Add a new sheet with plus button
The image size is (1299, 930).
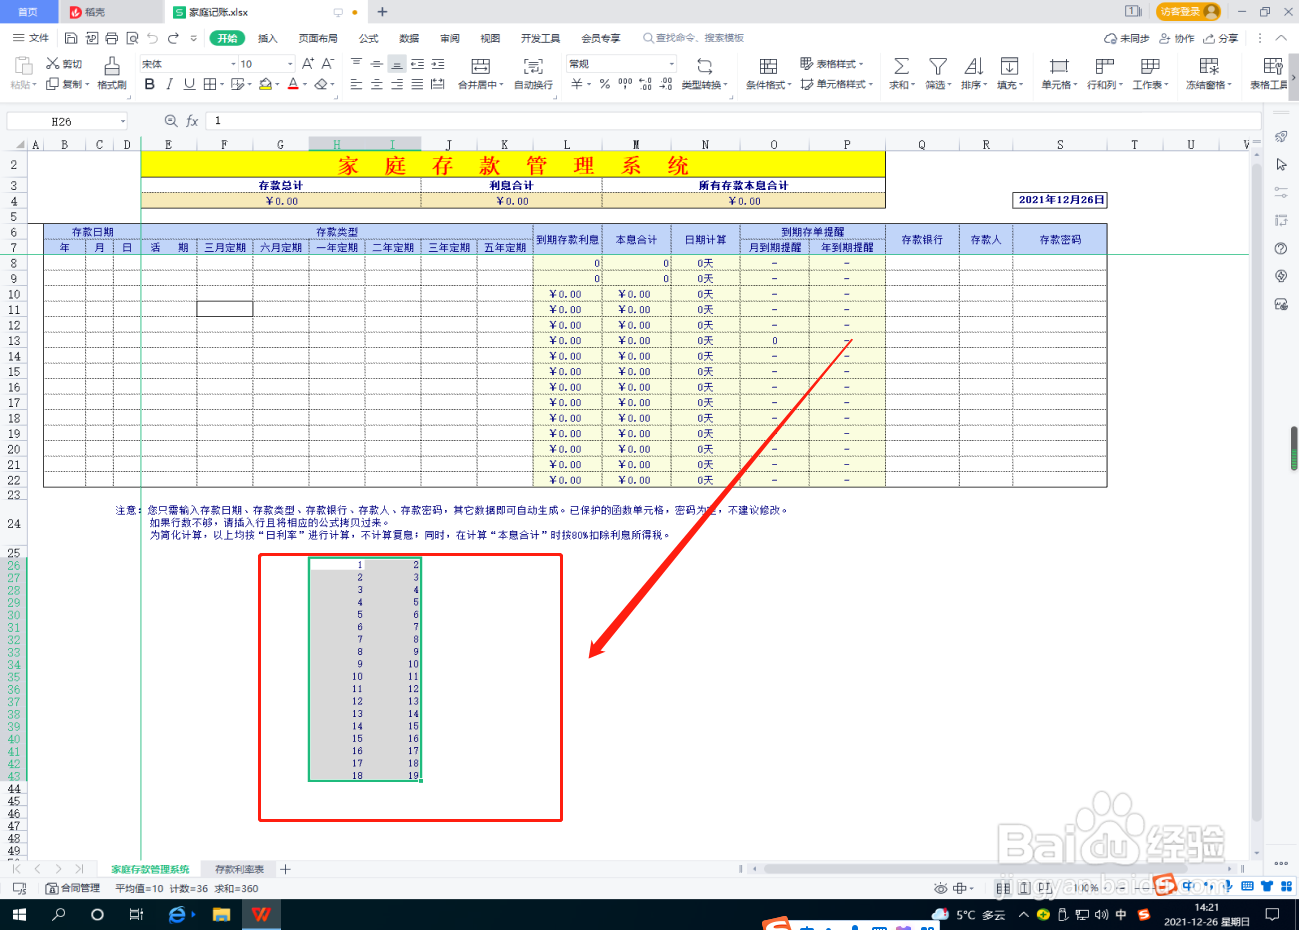(285, 869)
